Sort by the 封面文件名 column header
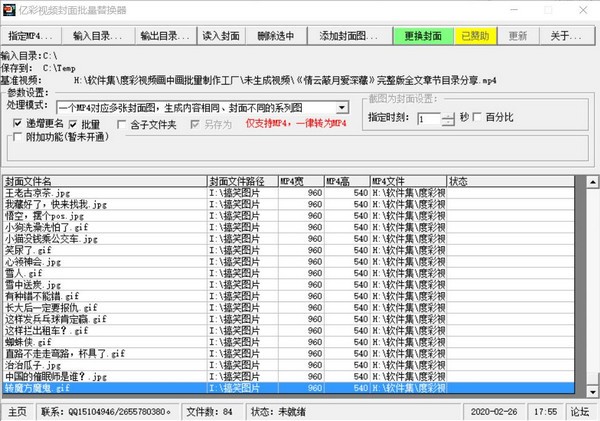Viewport: 600px width, 421px height. (x=104, y=182)
